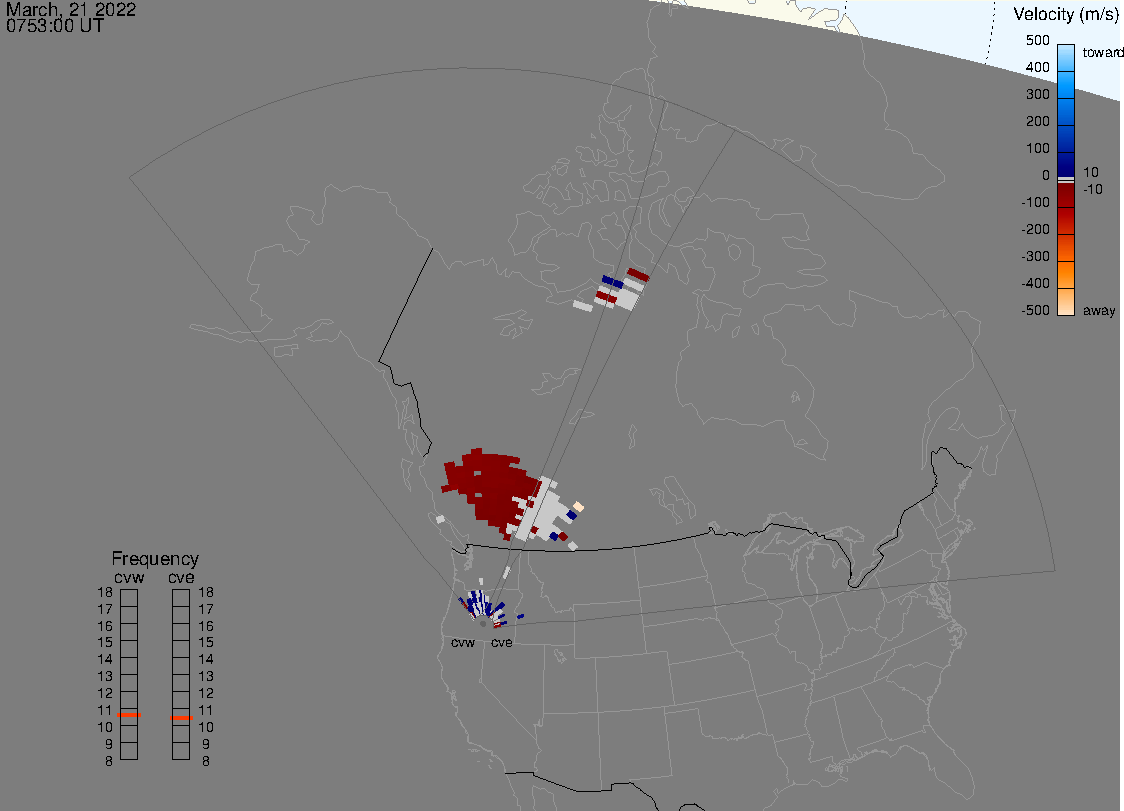Click the -10 threshold label

[1092, 189]
